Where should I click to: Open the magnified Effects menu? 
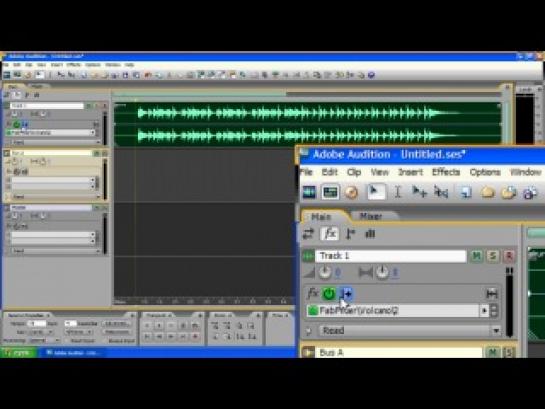tap(446, 172)
